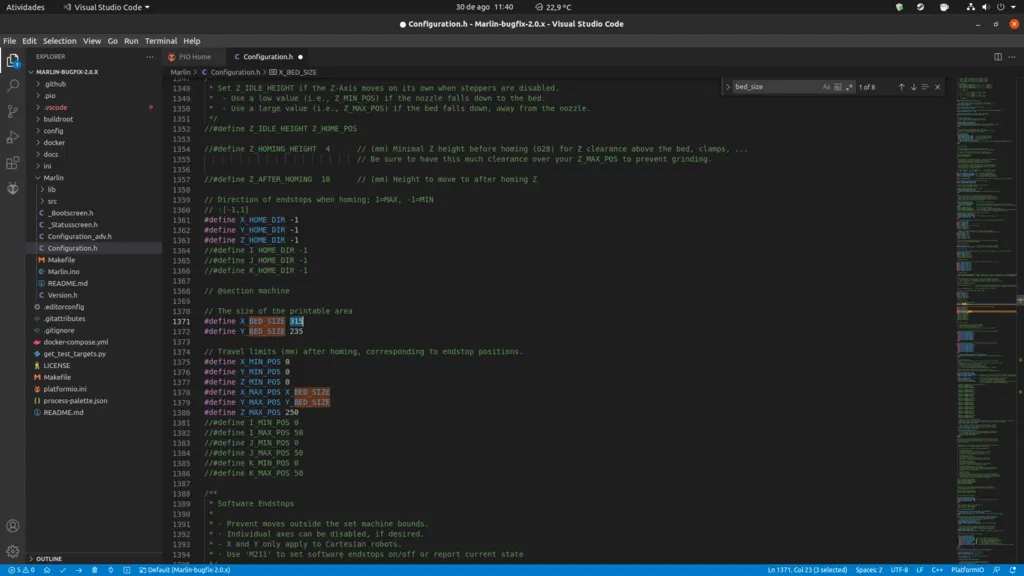Open the Run and Debug view
The width and height of the screenshot is (1024, 576).
(x=12, y=137)
